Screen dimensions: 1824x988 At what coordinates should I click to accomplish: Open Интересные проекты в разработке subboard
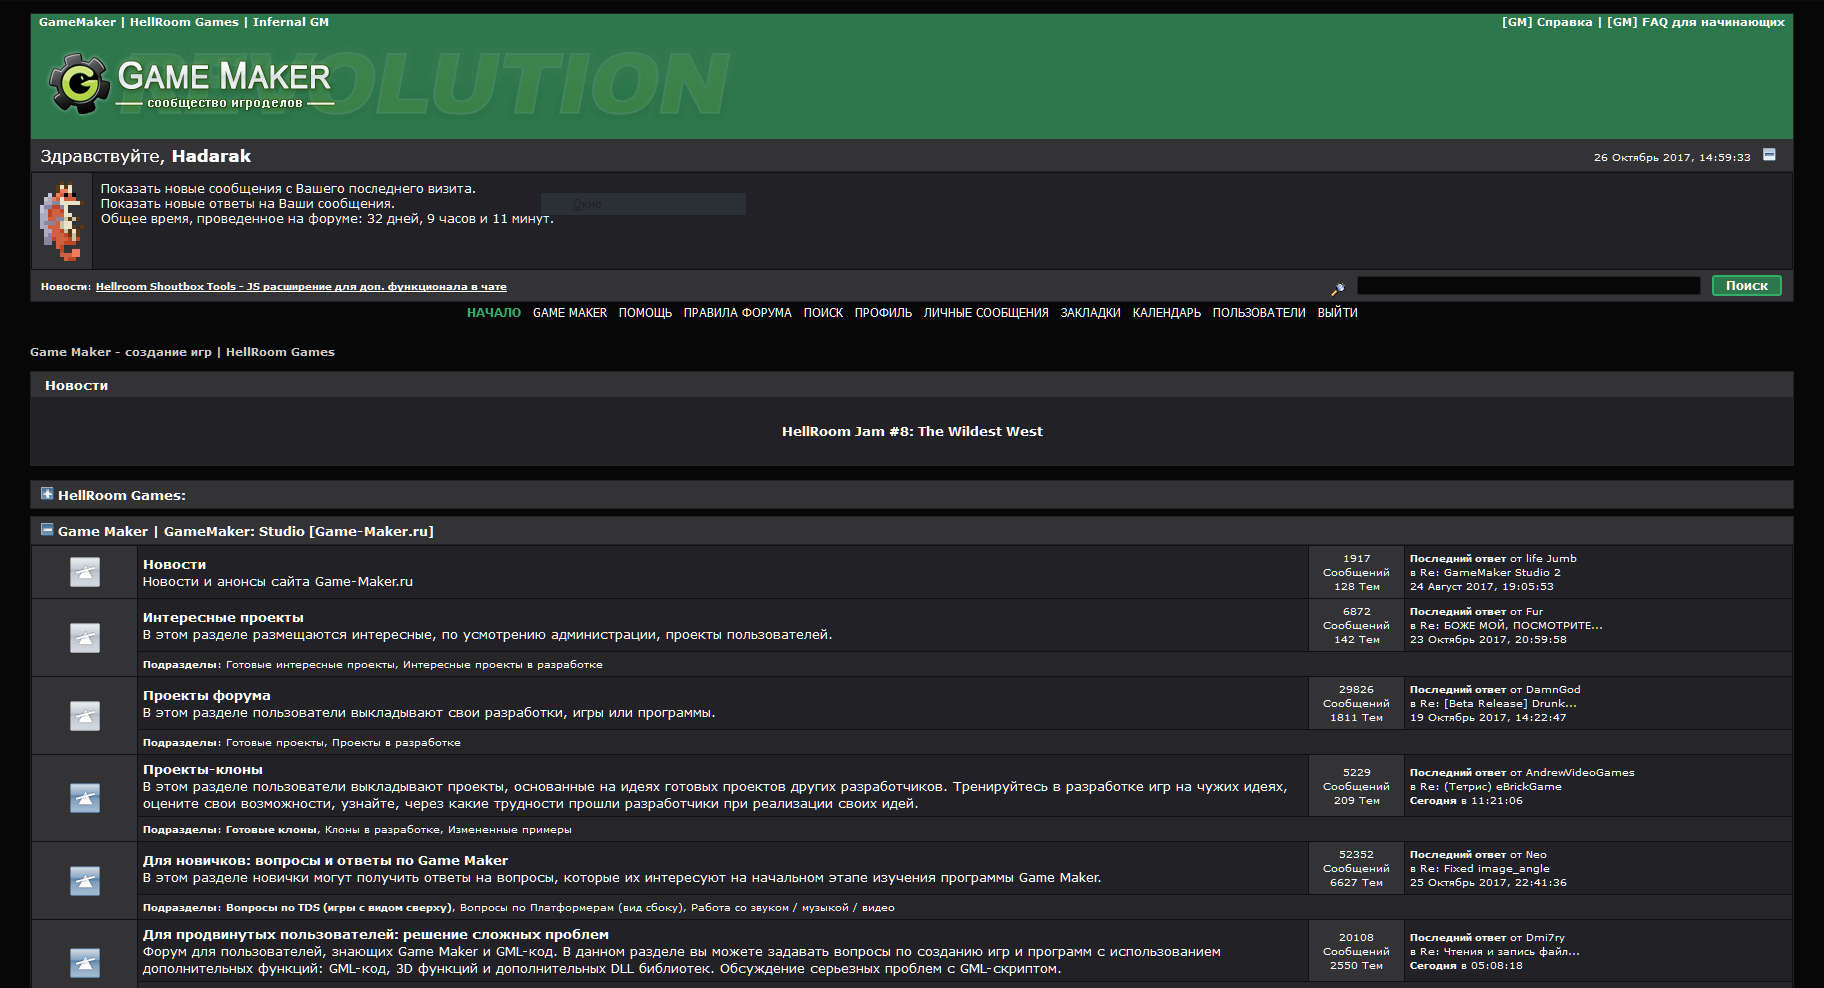pyautogui.click(x=502, y=665)
